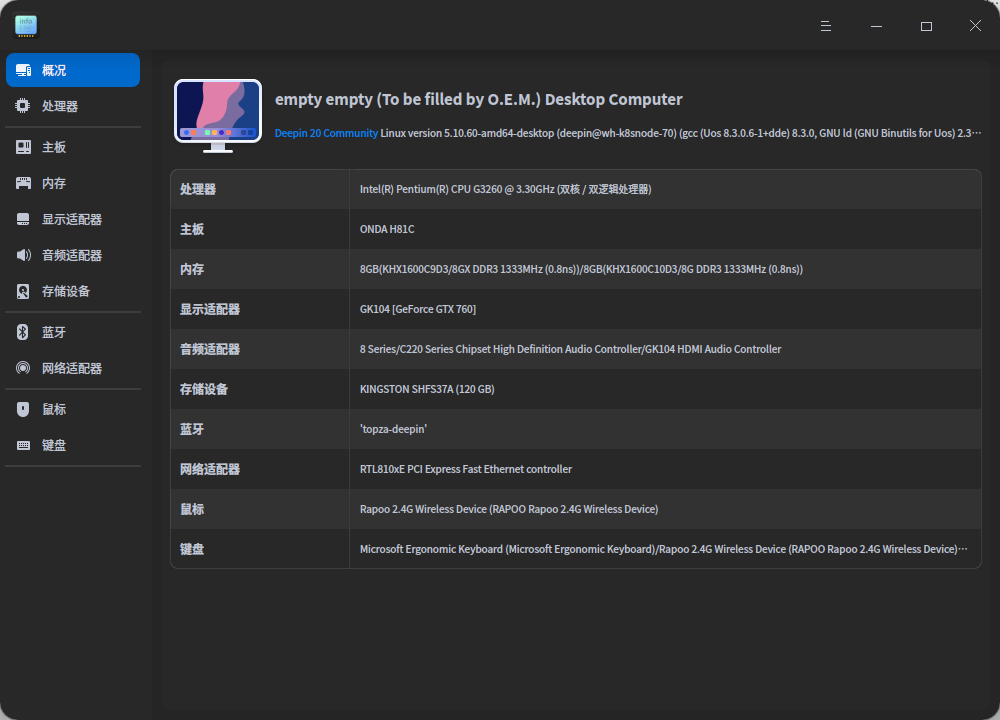The image size is (1000, 720).
Task: Open the 键盘 keyboard sidebar icon
Action: point(22,444)
